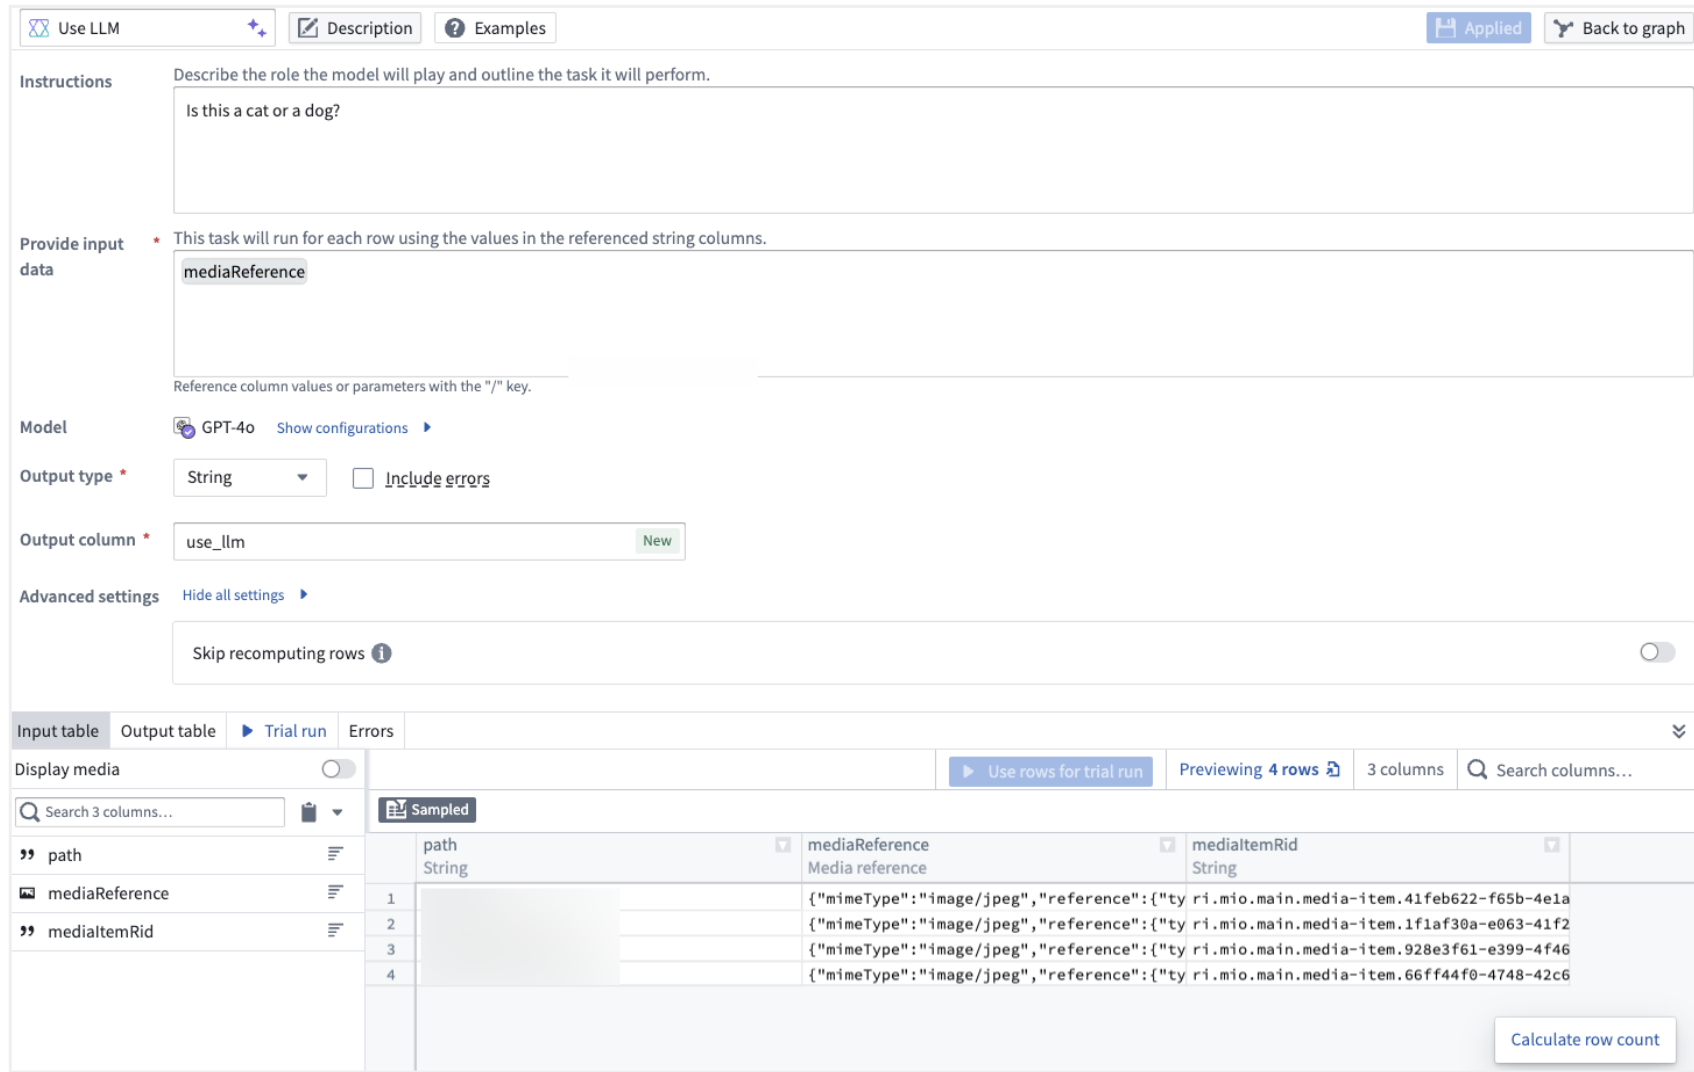The height and width of the screenshot is (1072, 1694).
Task: Click the Output column name field
Action: [x=429, y=541]
